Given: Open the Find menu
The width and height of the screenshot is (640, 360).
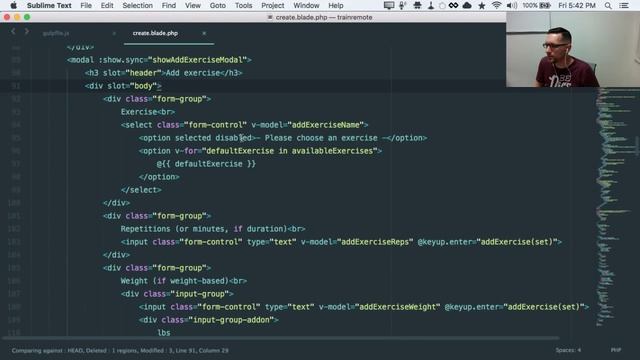Looking at the screenshot, I should [x=169, y=5].
